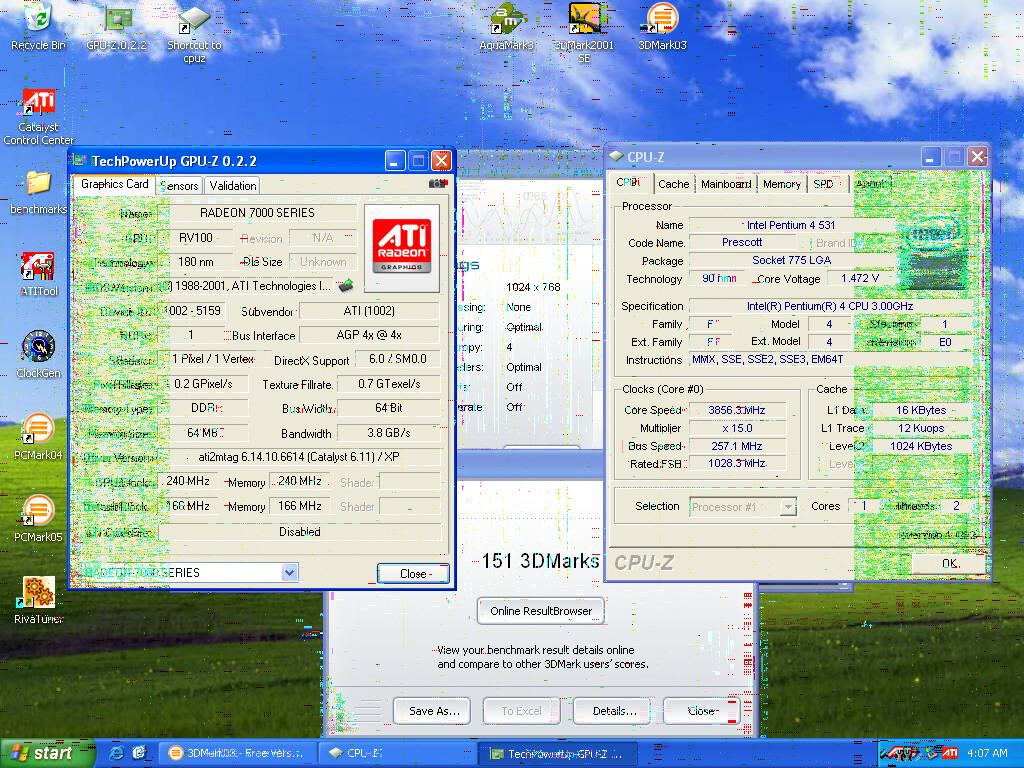Click the BIOS save chip icon in GPU-Z
This screenshot has width=1024, height=768.
pos(345,285)
